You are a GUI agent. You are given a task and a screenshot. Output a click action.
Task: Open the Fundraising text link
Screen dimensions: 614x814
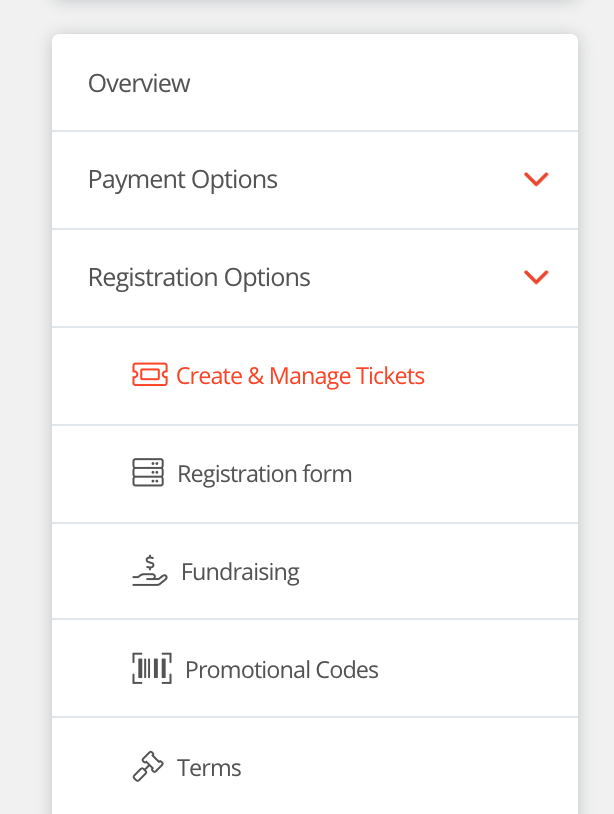coord(240,572)
